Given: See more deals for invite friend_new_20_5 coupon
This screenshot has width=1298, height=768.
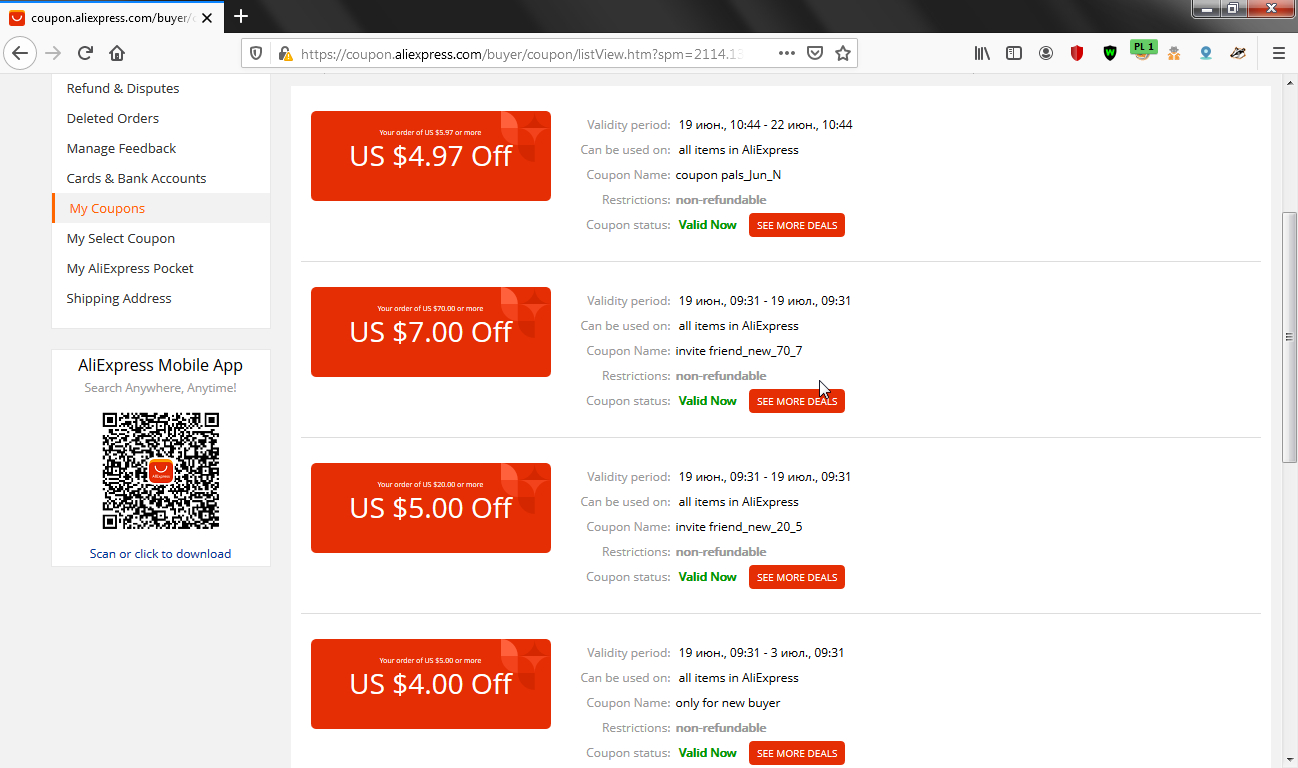Looking at the screenshot, I should pos(797,577).
